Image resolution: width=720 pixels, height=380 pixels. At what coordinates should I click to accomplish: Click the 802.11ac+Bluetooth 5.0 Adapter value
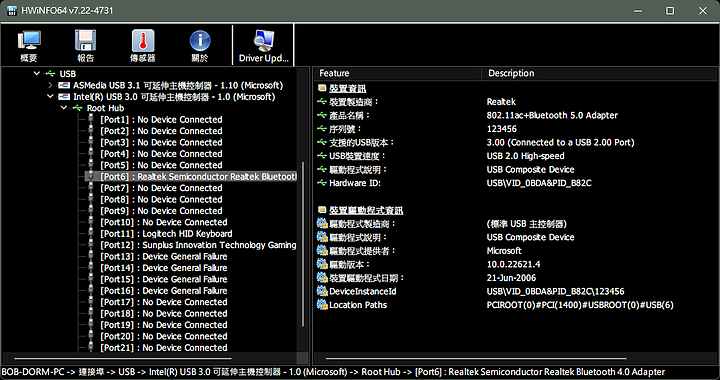[x=552, y=115]
